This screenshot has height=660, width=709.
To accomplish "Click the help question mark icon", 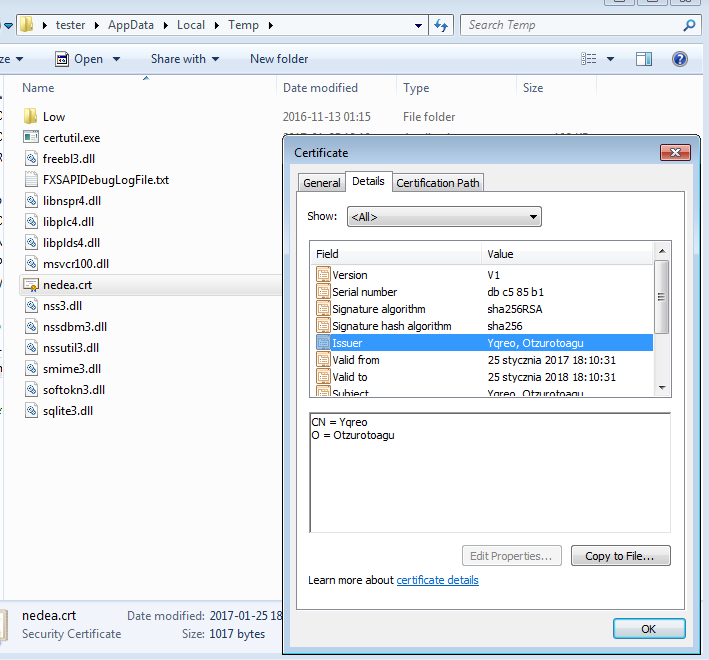I will coord(680,59).
